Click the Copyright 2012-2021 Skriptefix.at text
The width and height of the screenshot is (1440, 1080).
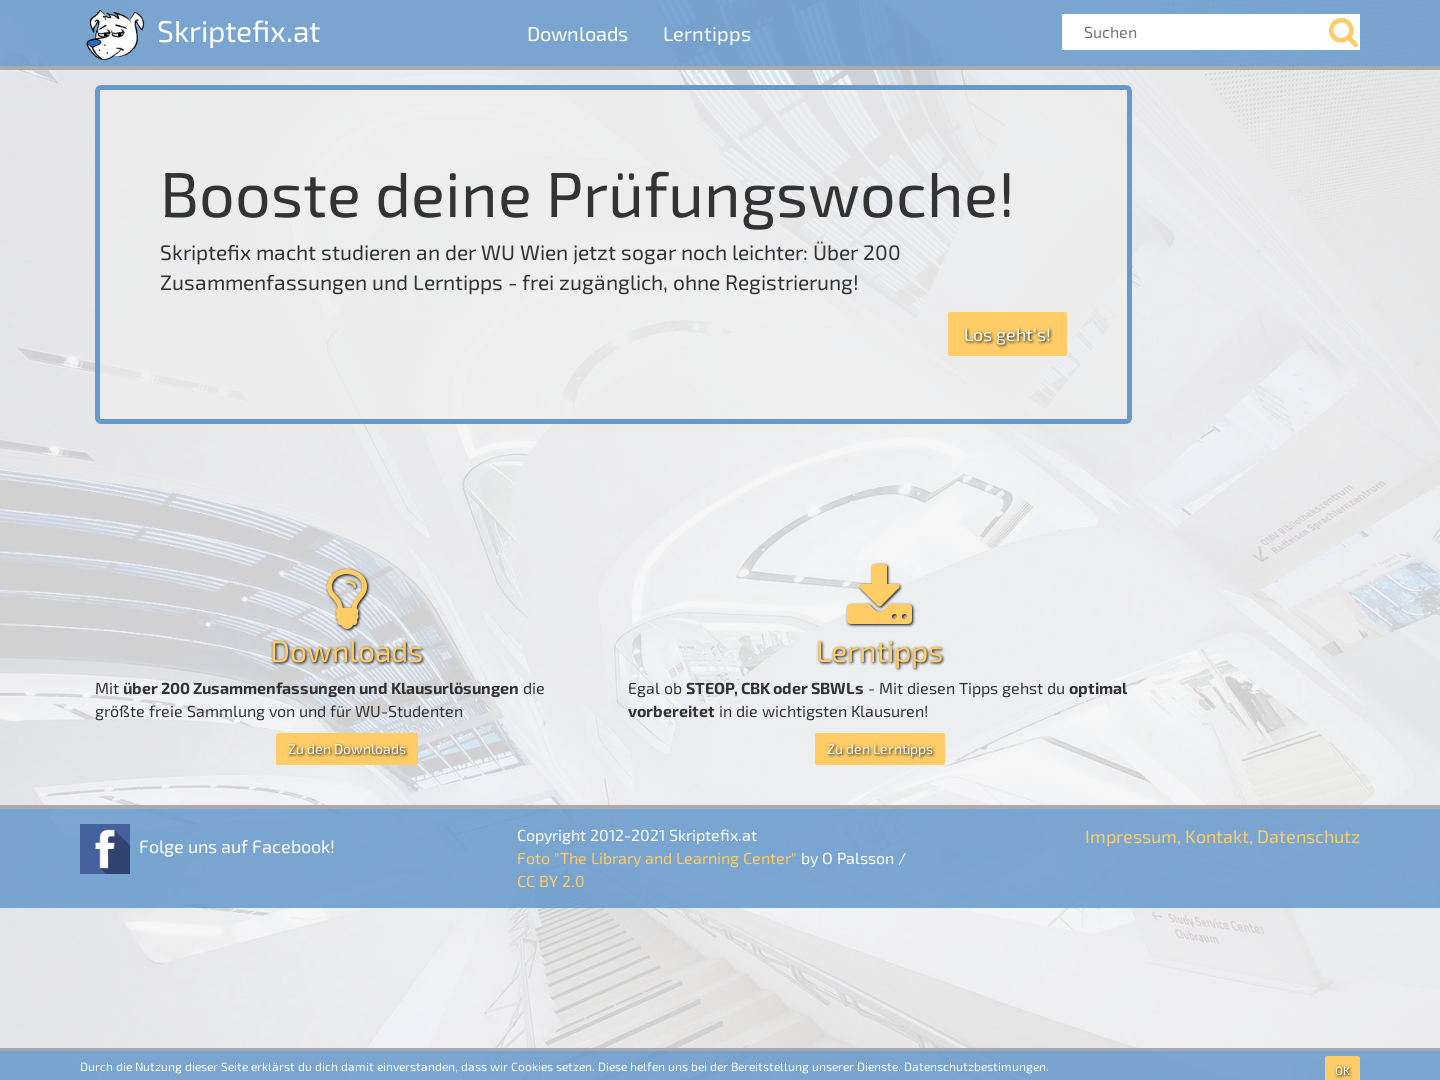click(x=637, y=835)
